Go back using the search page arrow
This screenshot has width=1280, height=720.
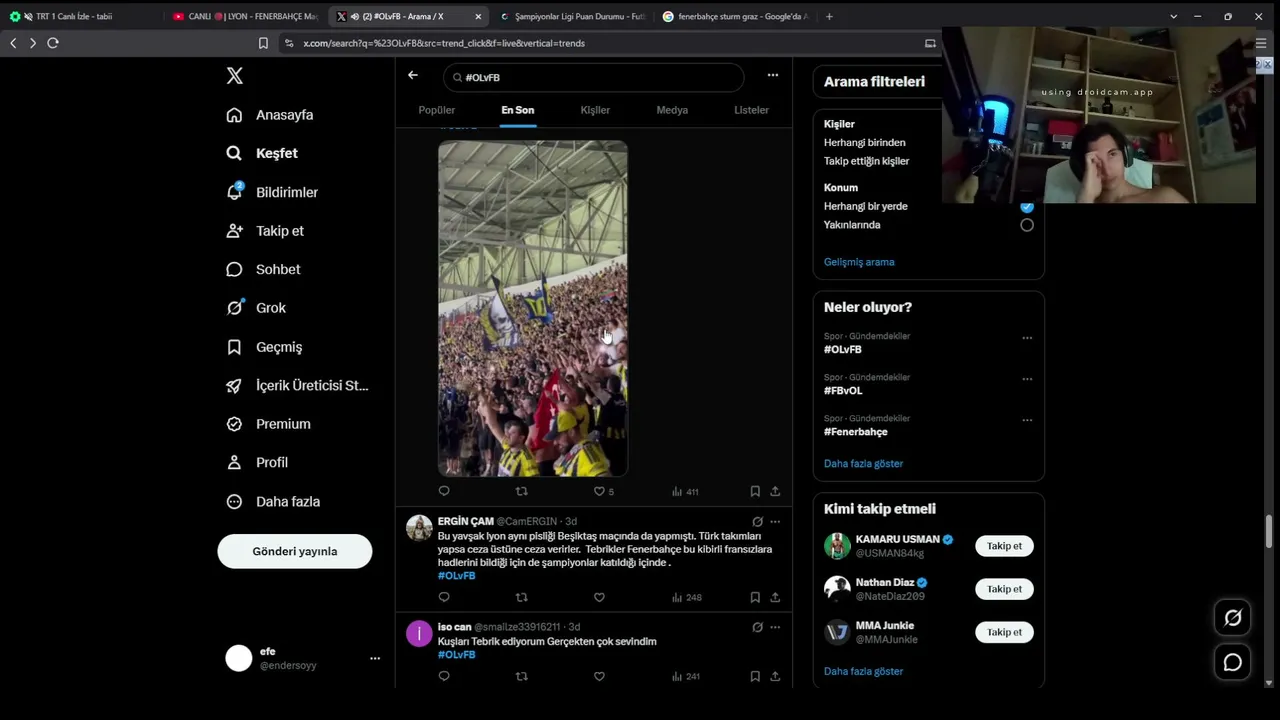[x=413, y=76]
